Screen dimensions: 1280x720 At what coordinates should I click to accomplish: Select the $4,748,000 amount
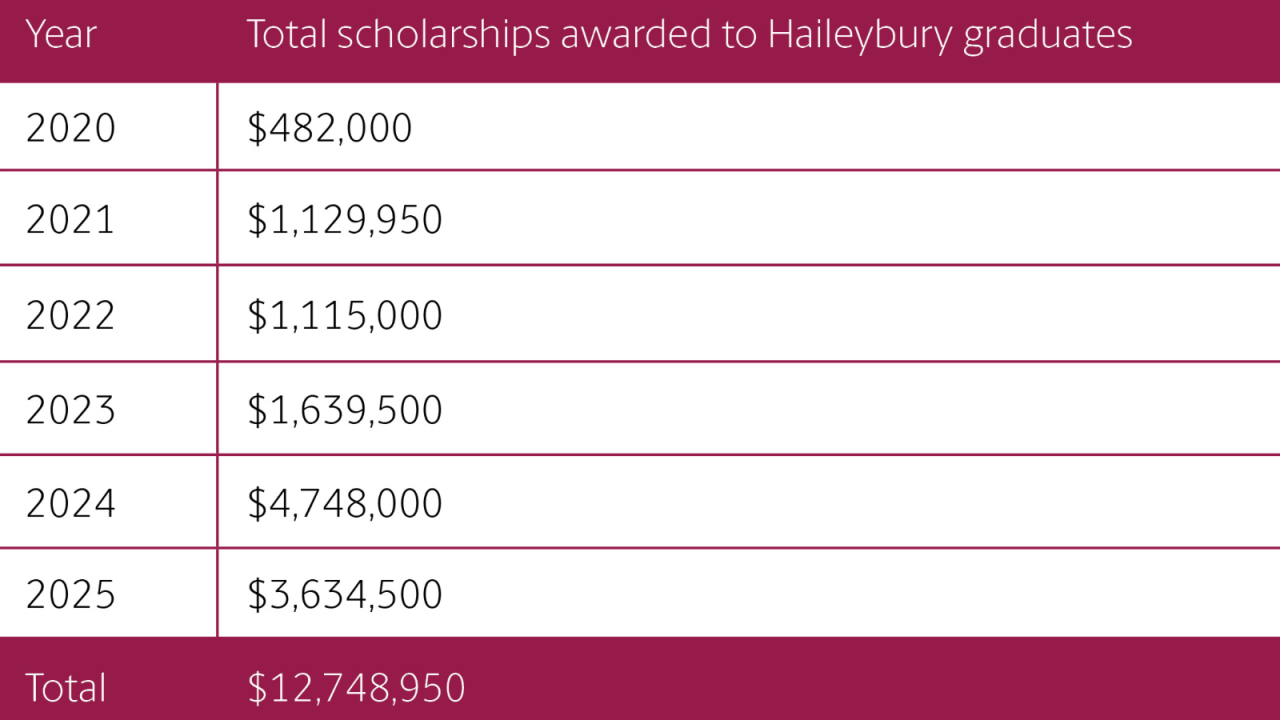point(344,503)
